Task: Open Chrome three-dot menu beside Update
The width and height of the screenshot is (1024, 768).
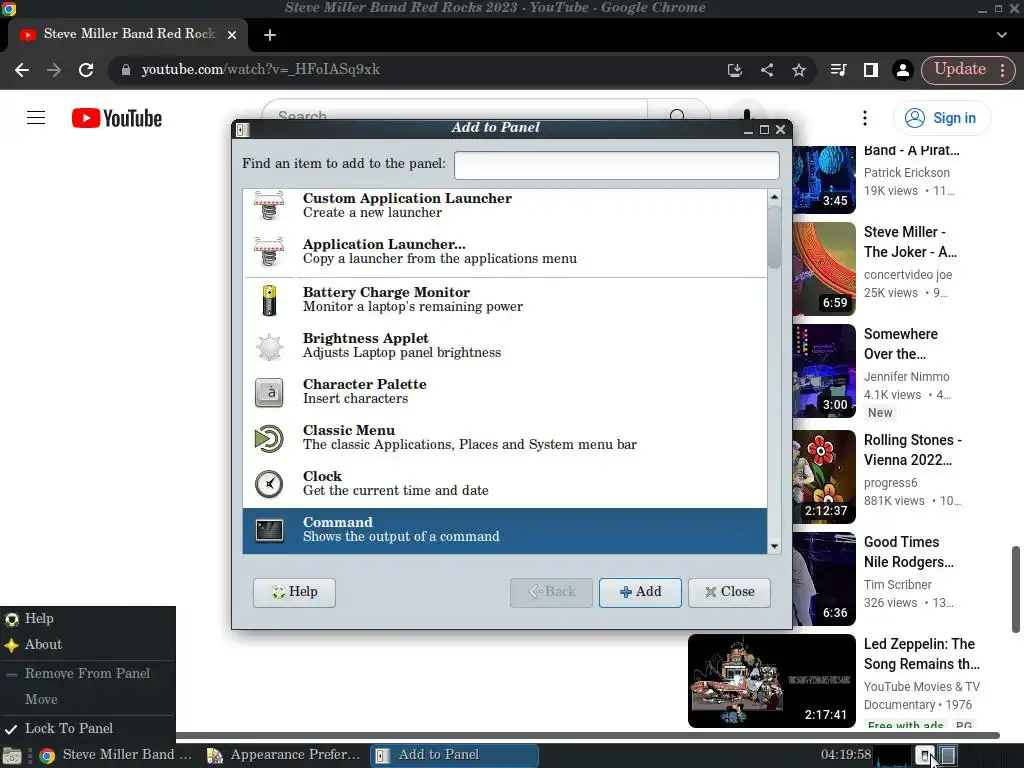Action: pos(1002,70)
